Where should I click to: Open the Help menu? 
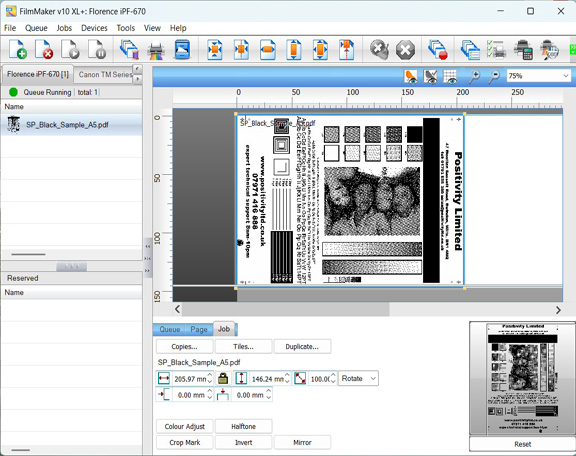178,28
